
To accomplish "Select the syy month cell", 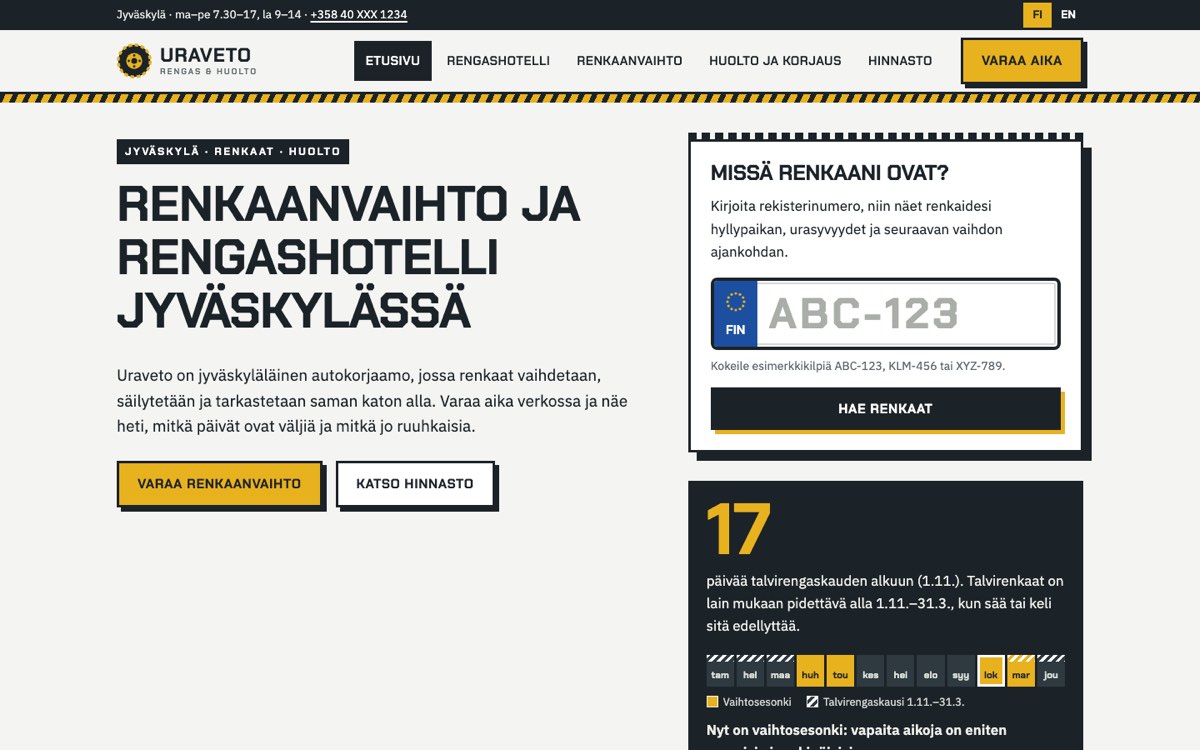I will click(x=960, y=671).
